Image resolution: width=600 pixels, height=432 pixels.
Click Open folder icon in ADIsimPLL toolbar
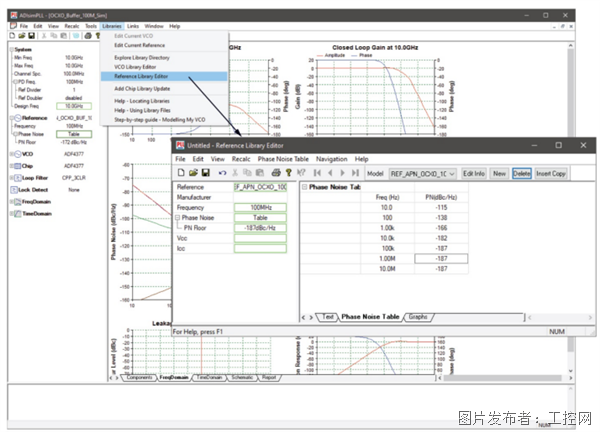coord(22,36)
